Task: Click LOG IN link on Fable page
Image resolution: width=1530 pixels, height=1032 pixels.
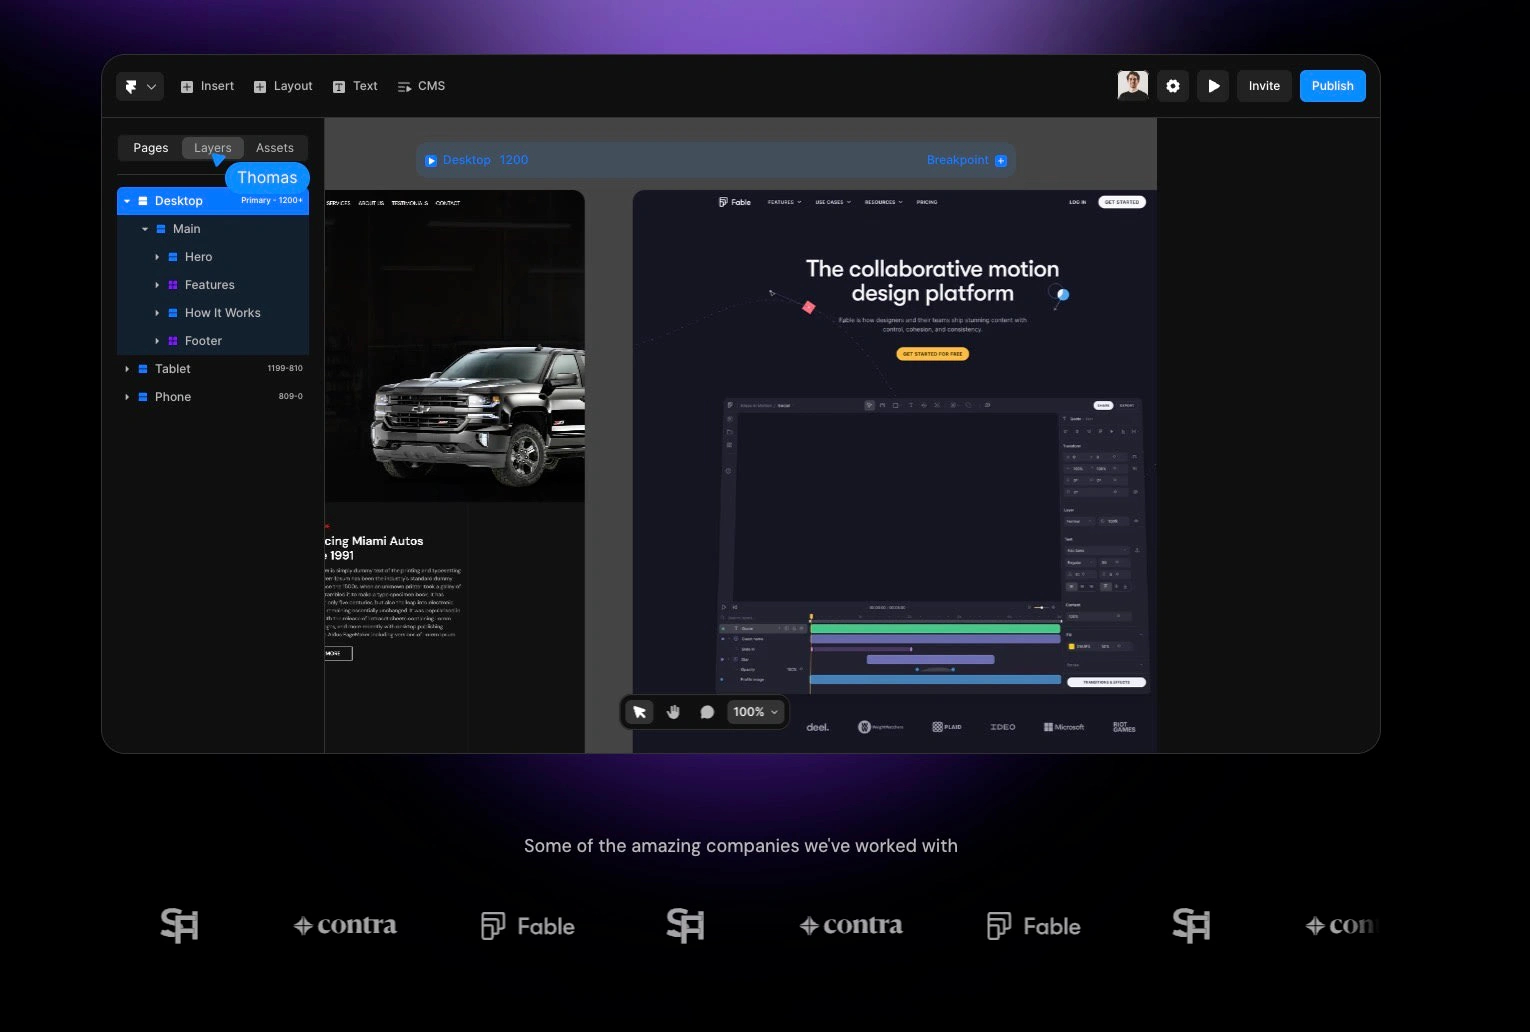Action: coord(1077,202)
